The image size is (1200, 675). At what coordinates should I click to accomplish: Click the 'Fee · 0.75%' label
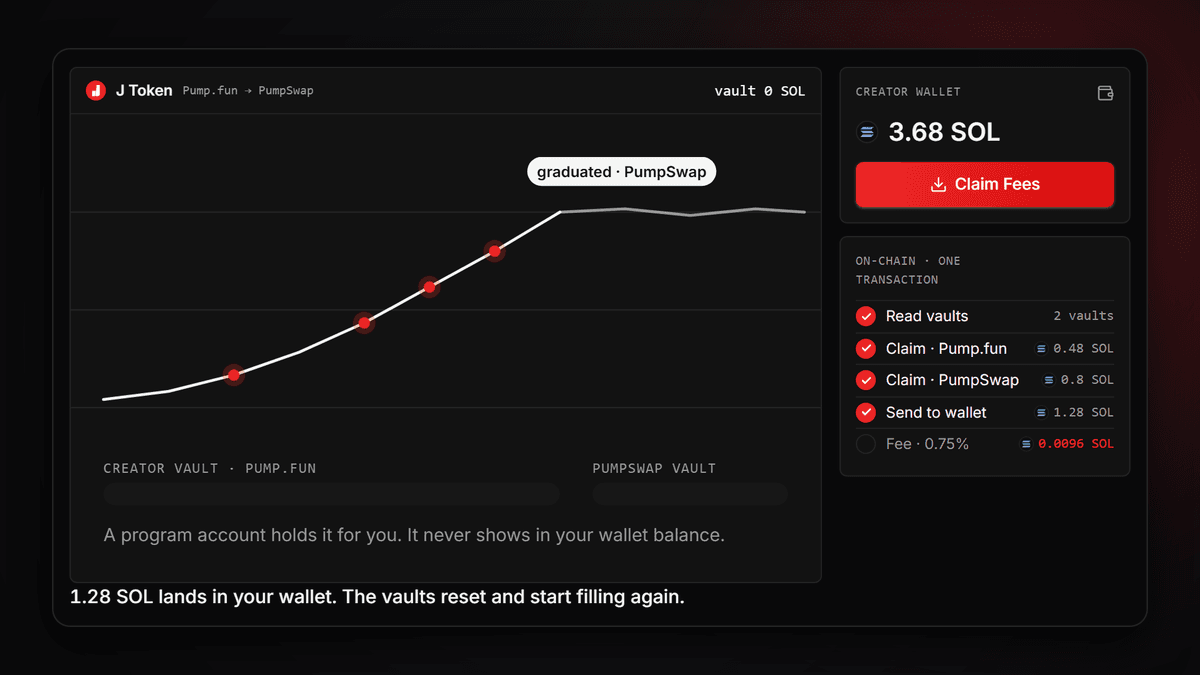(x=927, y=444)
